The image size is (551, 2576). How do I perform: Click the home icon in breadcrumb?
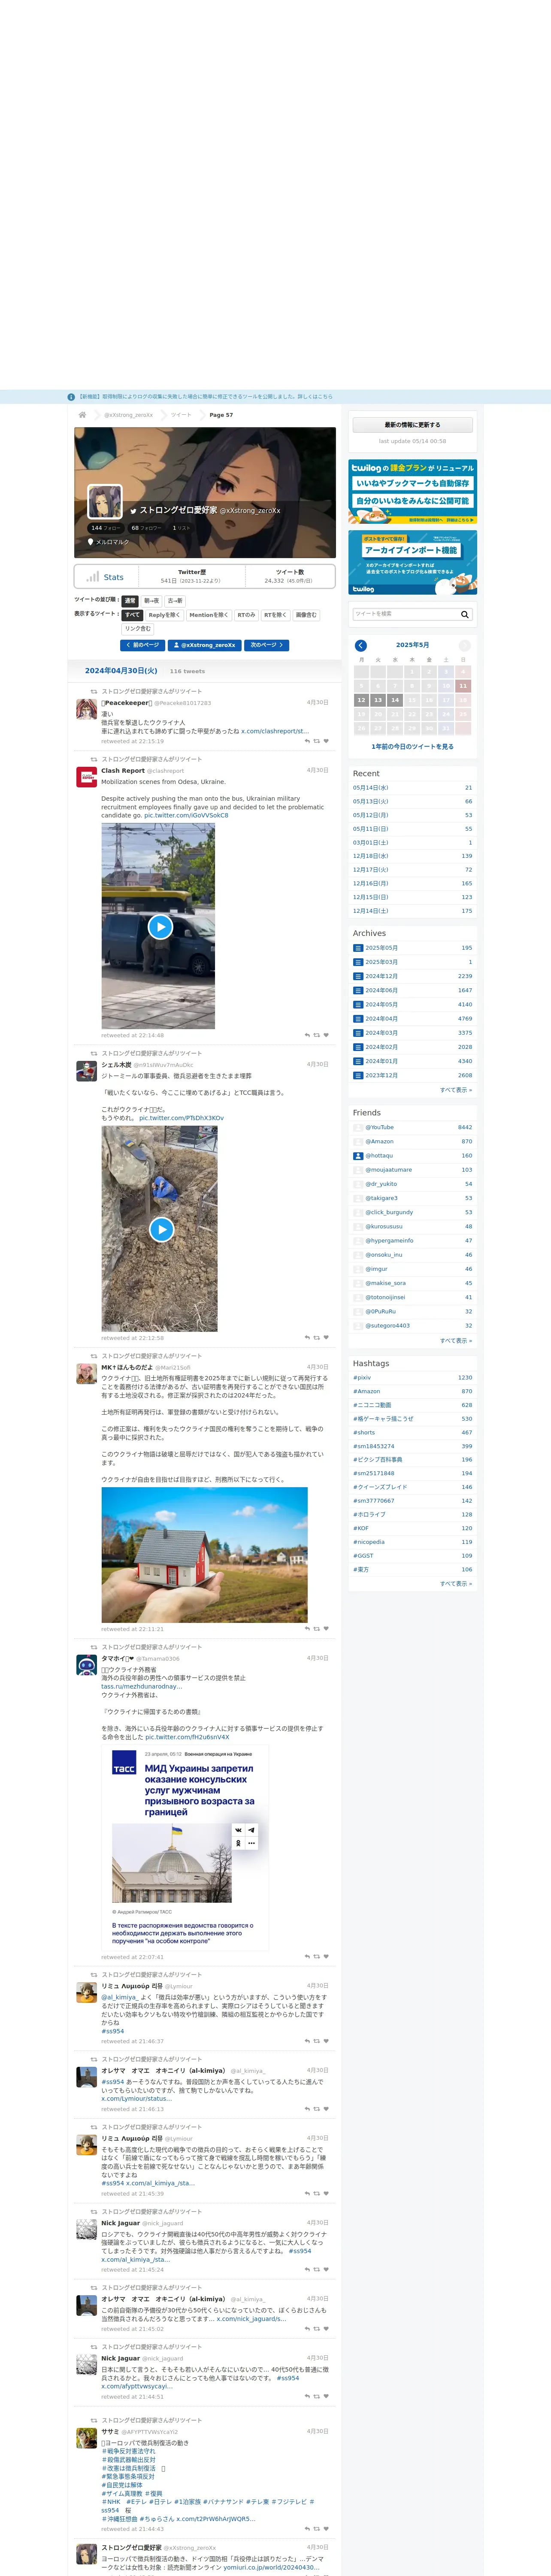coord(82,415)
